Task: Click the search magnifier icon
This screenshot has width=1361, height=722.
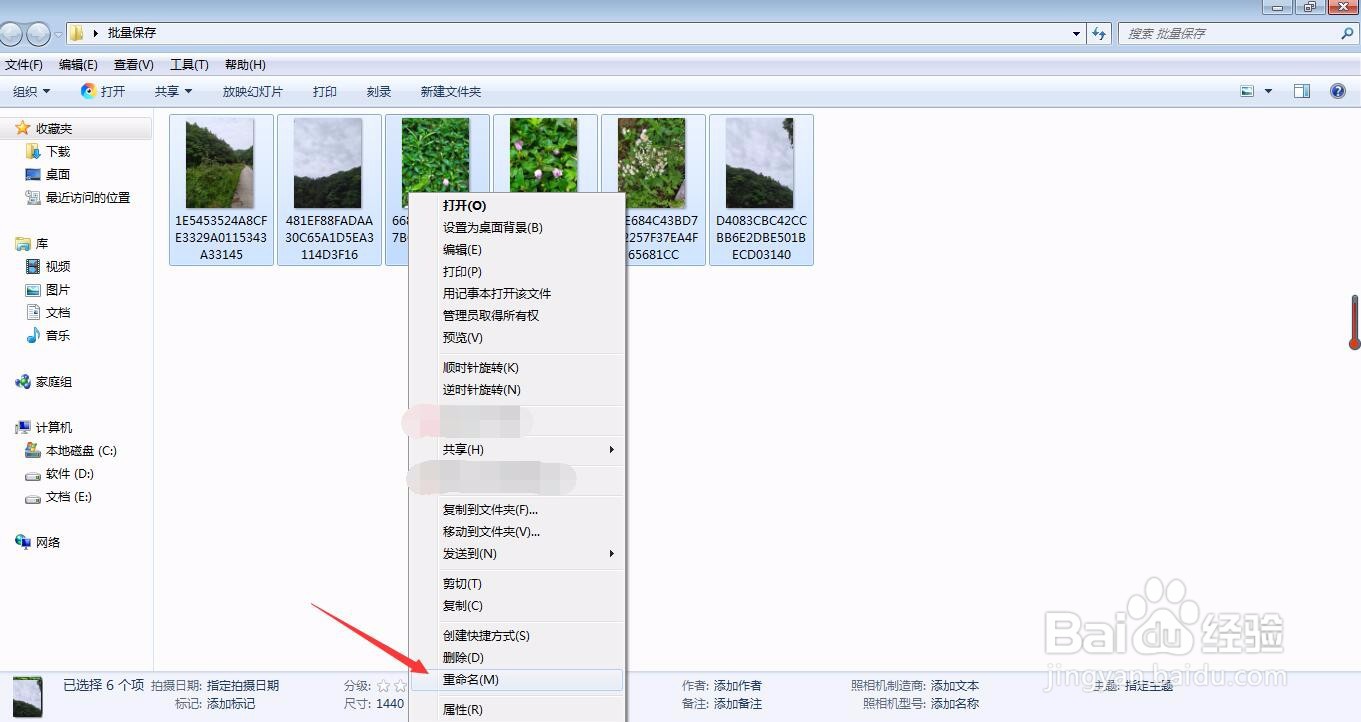Action: (x=1347, y=33)
